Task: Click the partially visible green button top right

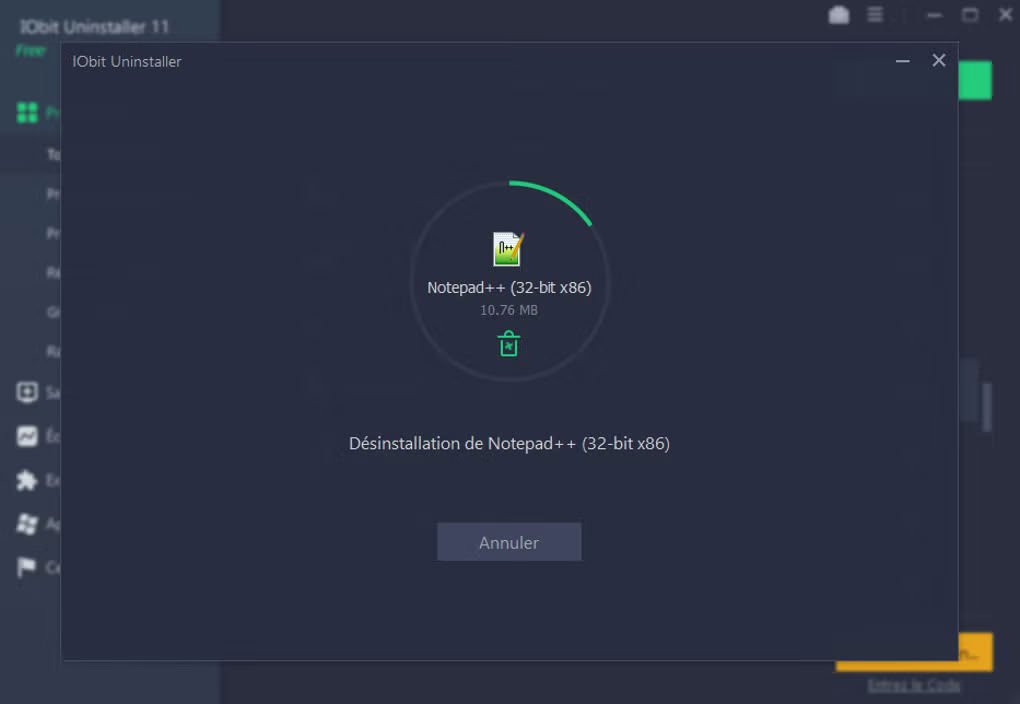Action: click(x=975, y=81)
